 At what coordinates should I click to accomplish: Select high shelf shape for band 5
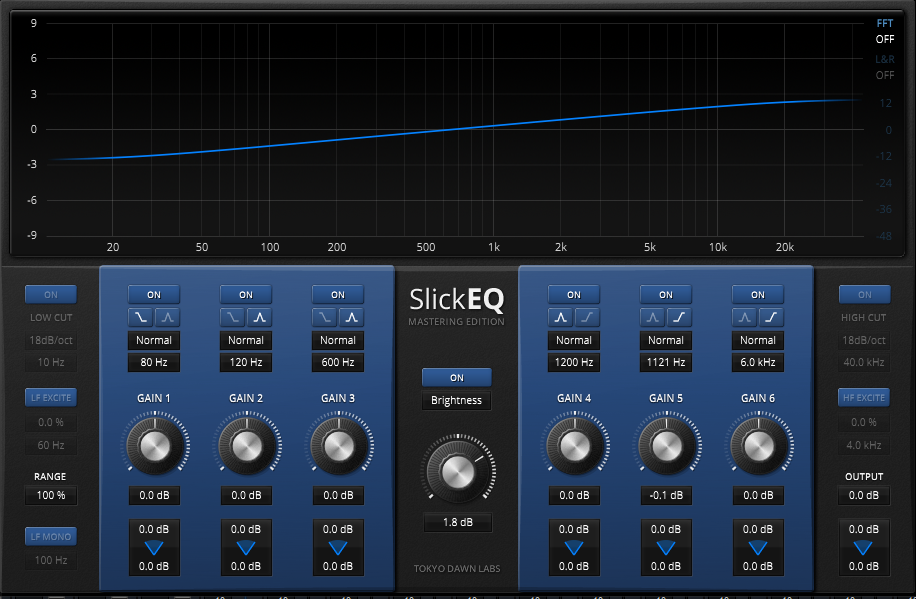679,317
